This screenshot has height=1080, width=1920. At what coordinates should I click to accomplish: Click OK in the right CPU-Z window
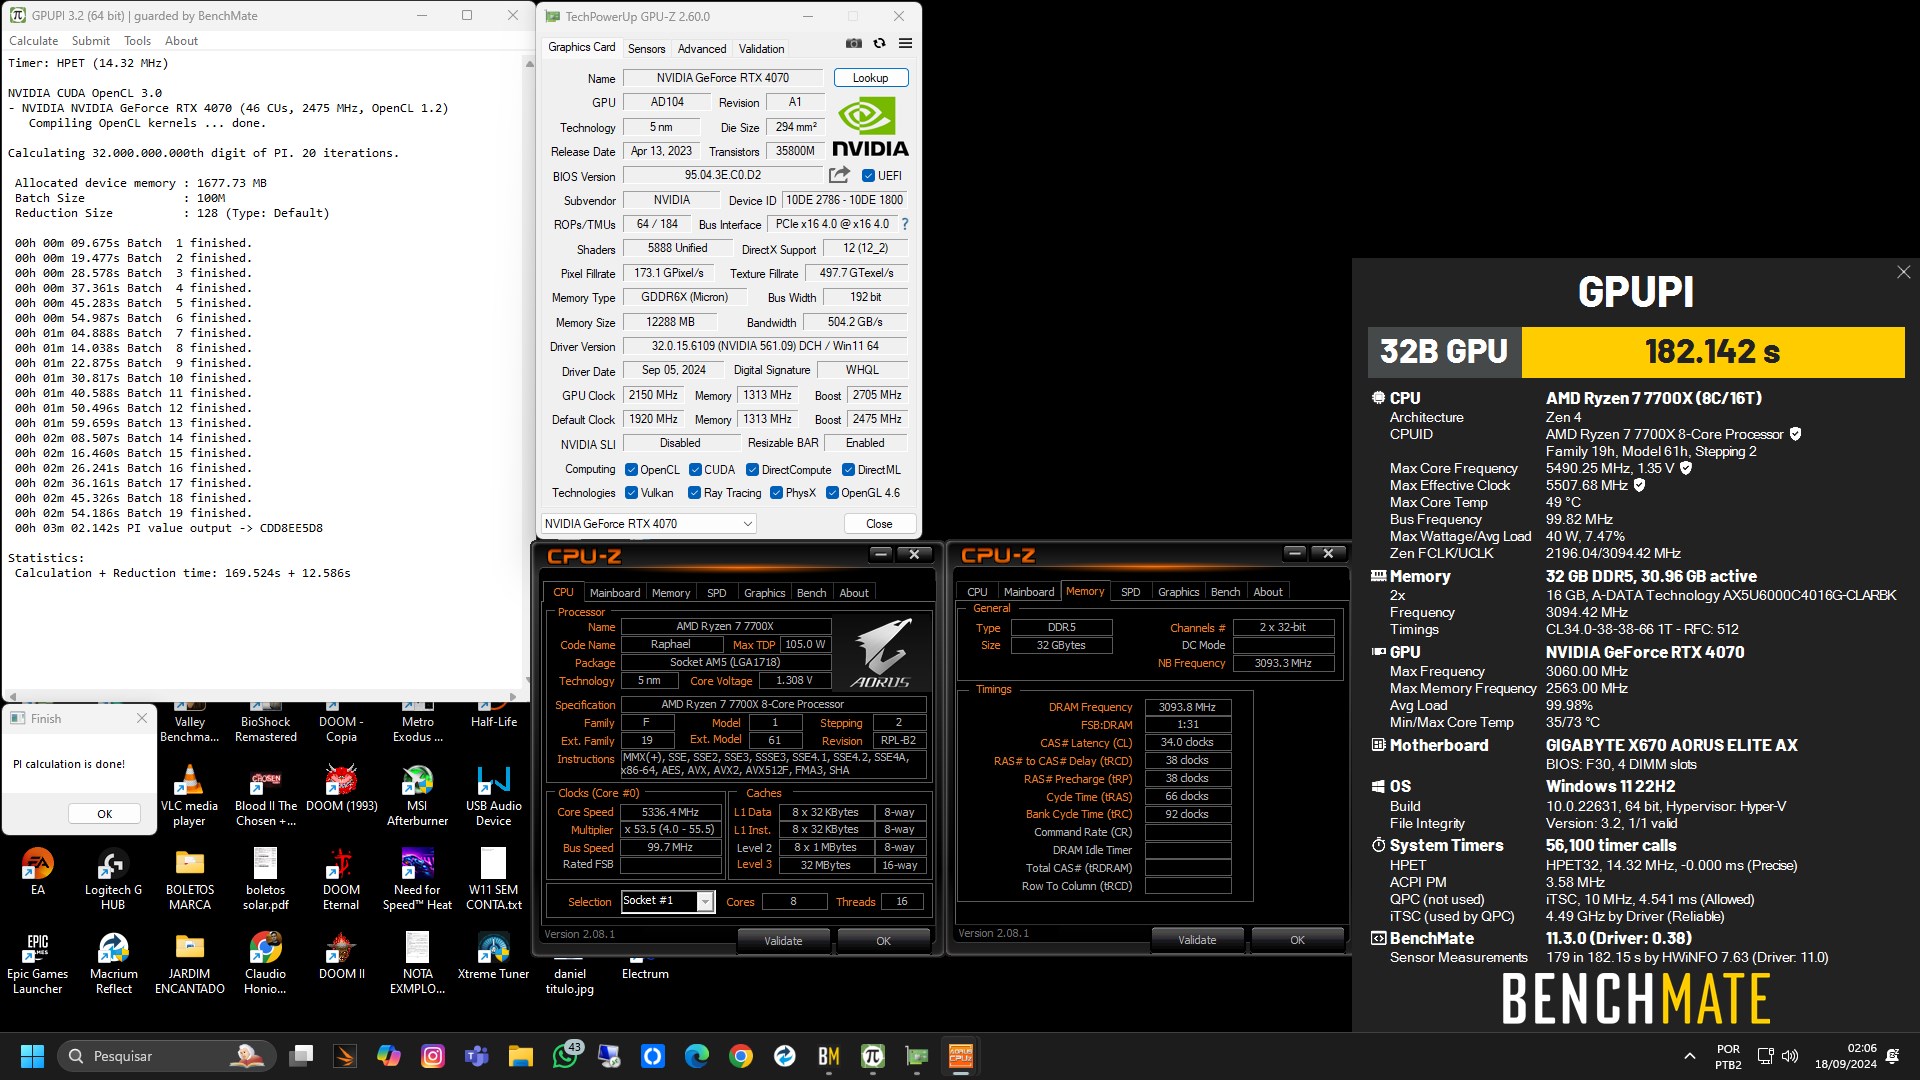tap(1297, 940)
